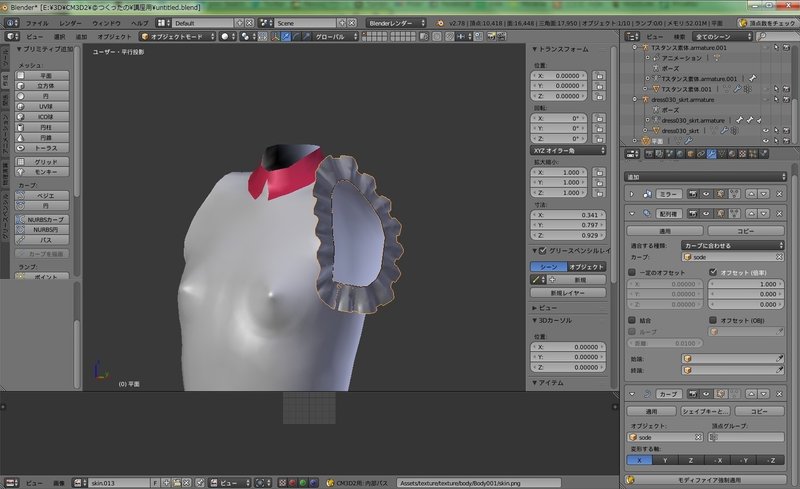
Task: Collapse the 配列複 modifier panel
Action: point(632,213)
